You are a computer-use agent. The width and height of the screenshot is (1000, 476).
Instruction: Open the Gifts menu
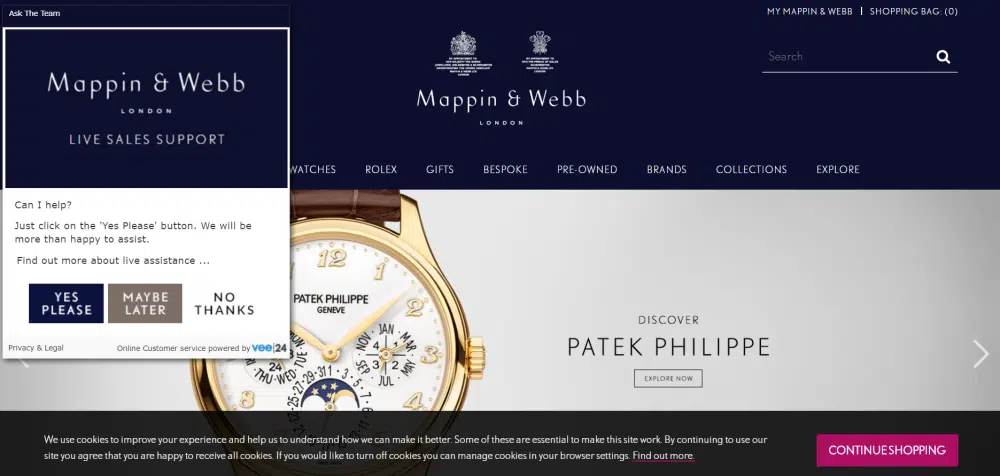tap(440, 169)
